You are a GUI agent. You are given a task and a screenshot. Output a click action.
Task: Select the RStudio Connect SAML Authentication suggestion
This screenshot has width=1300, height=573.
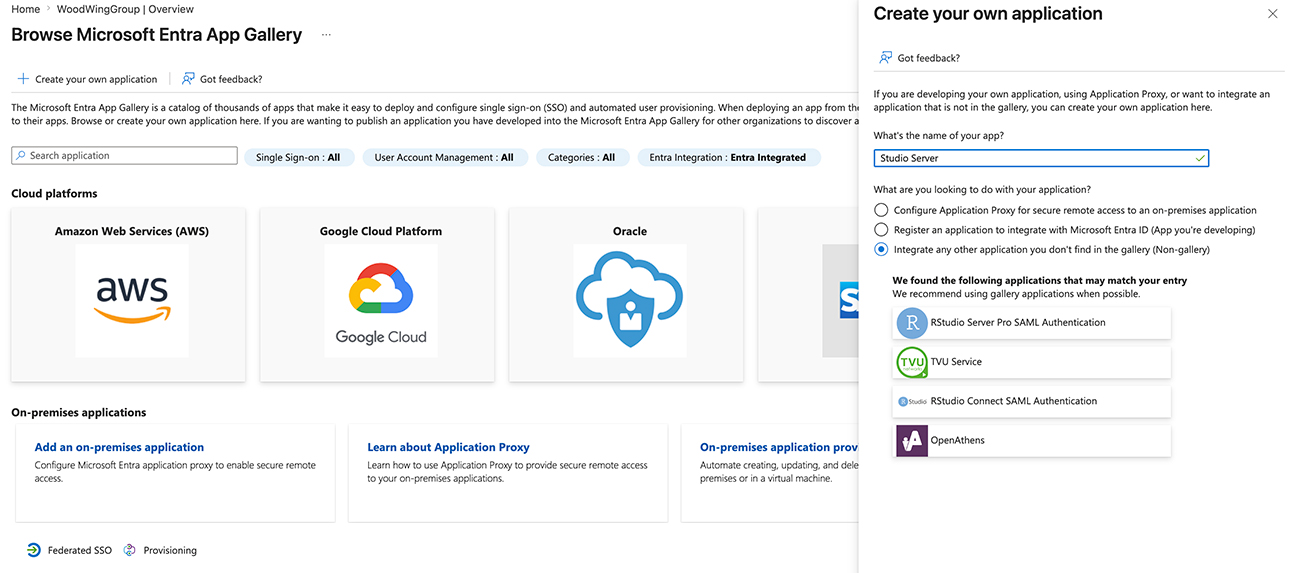(1031, 401)
